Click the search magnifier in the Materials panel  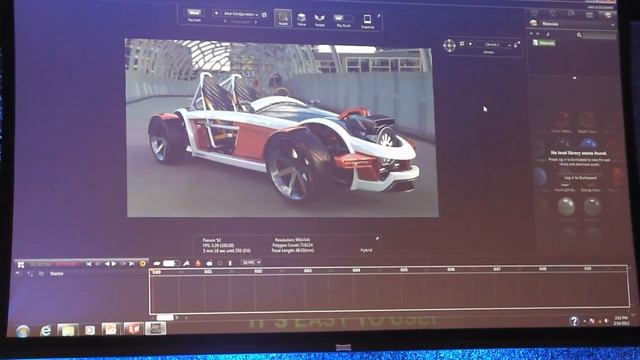click(579, 35)
